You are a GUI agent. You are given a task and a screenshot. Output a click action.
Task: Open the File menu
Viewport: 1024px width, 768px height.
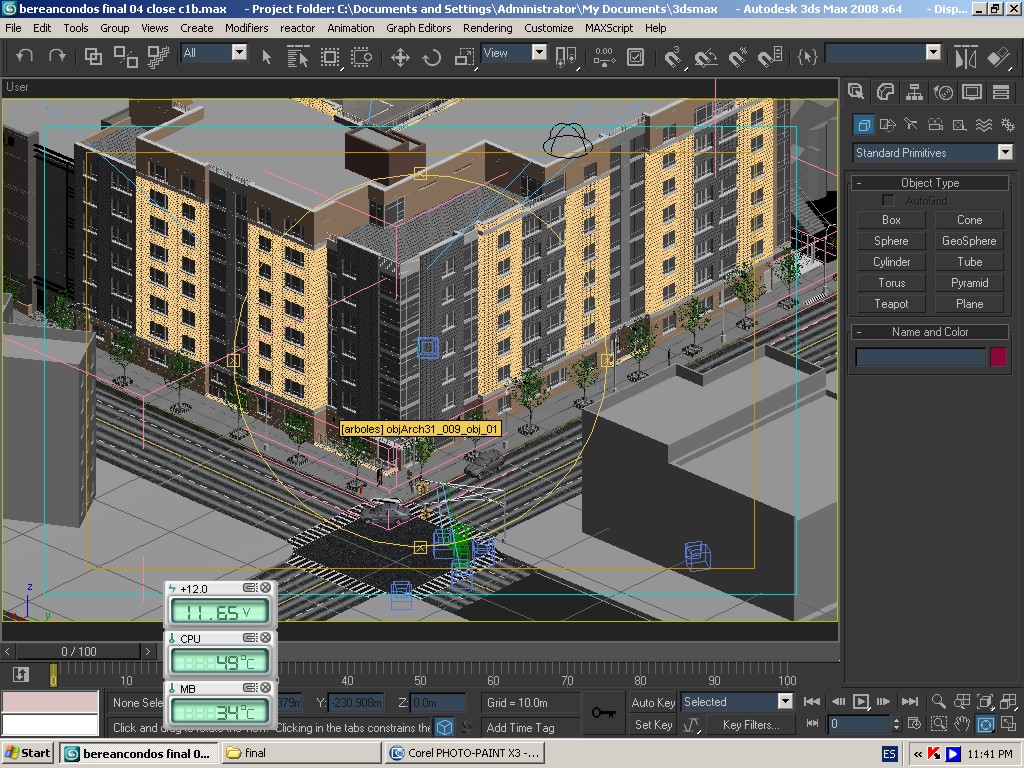click(x=13, y=28)
